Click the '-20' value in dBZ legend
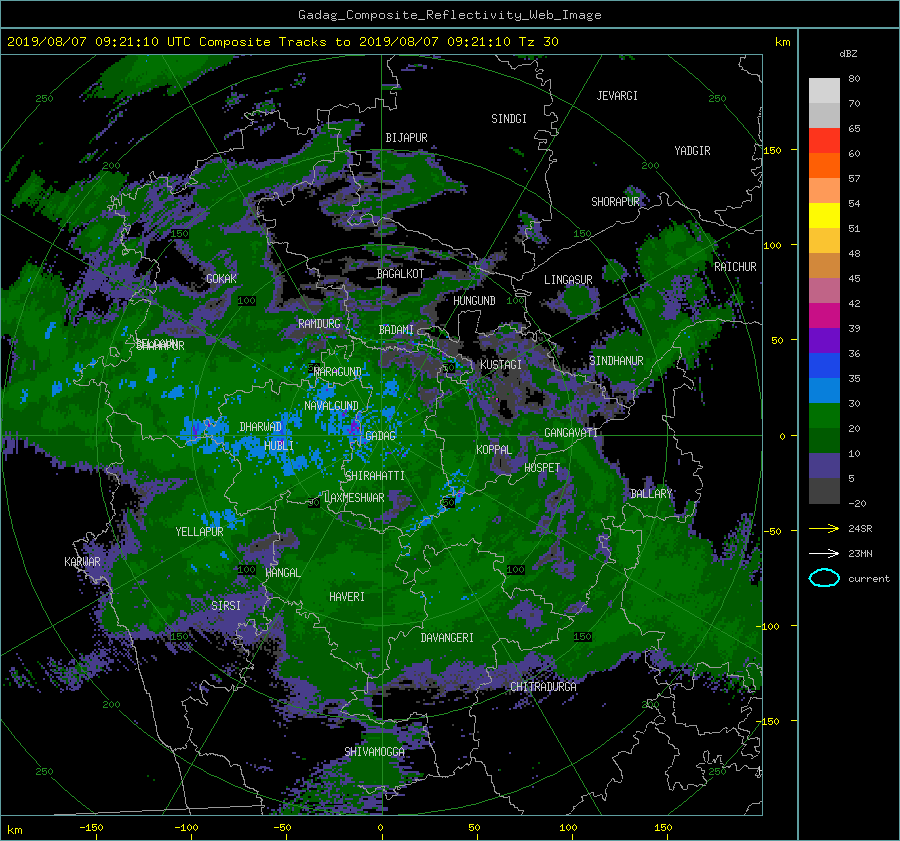The height and width of the screenshot is (841, 900). coord(857,503)
